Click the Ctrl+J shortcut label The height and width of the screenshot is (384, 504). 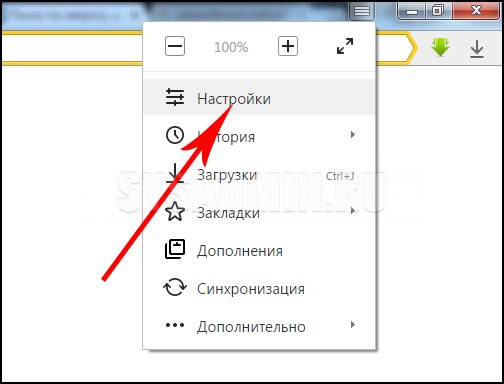pos(340,176)
